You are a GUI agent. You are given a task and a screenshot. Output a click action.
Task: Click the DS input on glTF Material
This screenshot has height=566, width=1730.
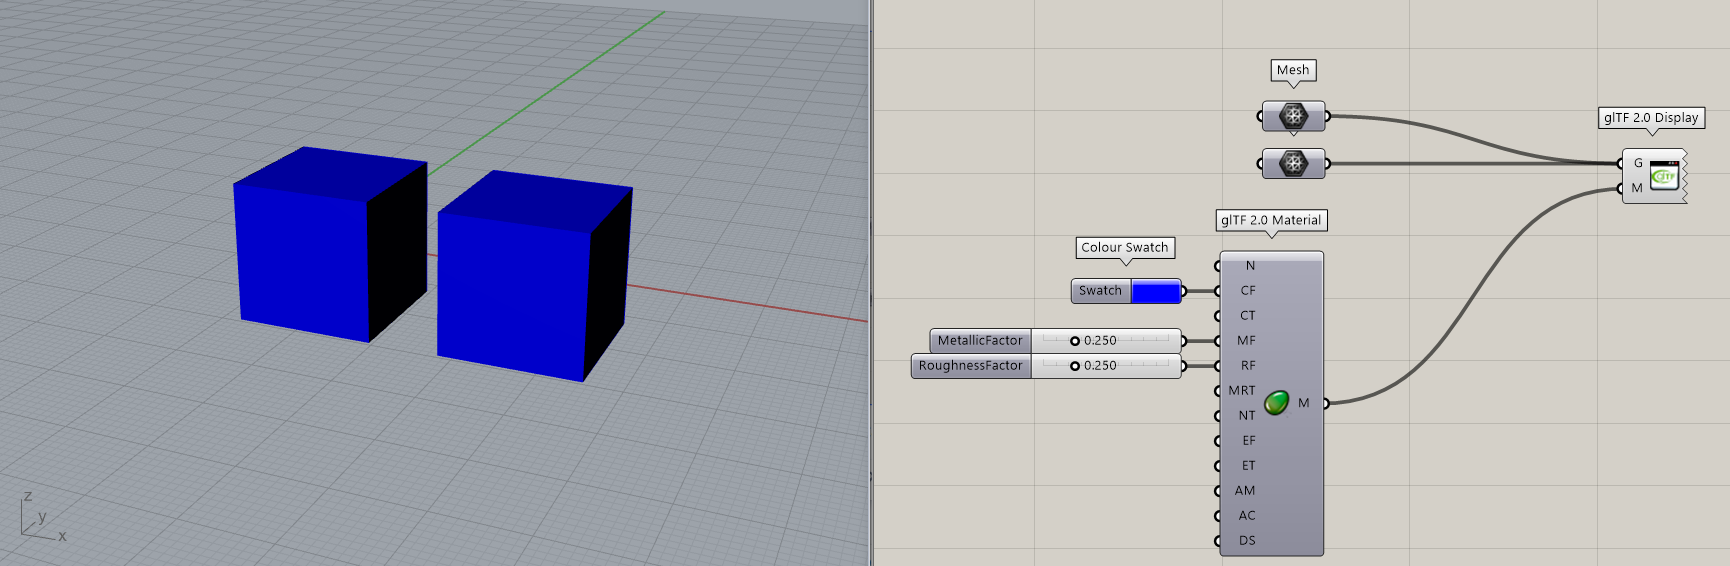[1246, 541]
